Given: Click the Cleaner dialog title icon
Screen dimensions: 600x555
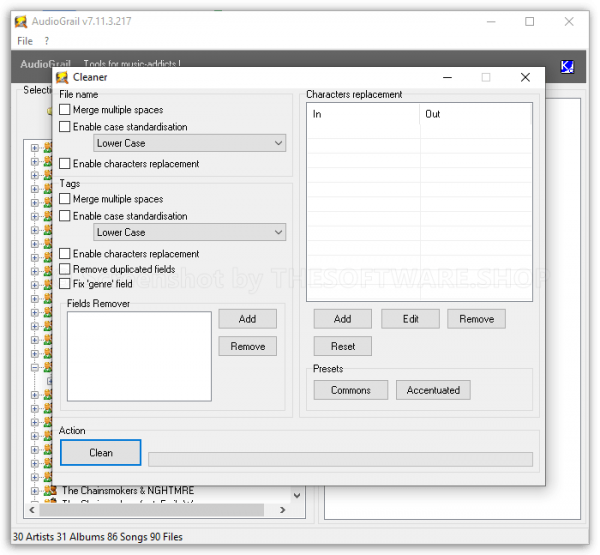Looking at the screenshot, I should tap(62, 77).
